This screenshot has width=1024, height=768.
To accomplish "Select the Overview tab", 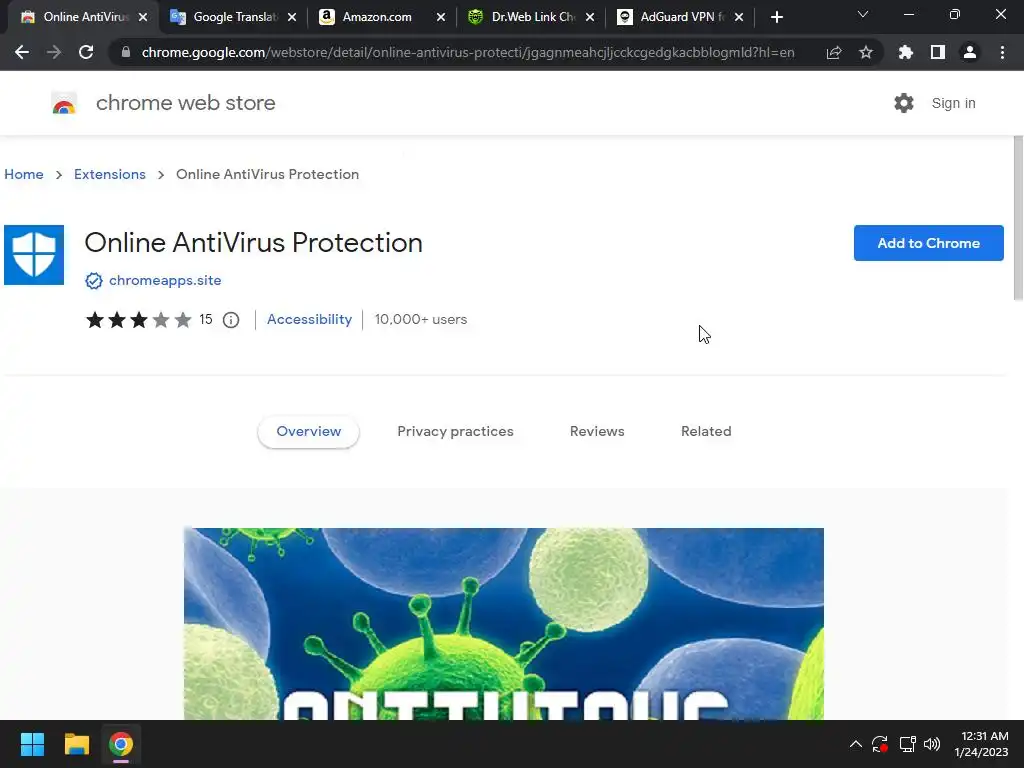I will click(x=308, y=432).
